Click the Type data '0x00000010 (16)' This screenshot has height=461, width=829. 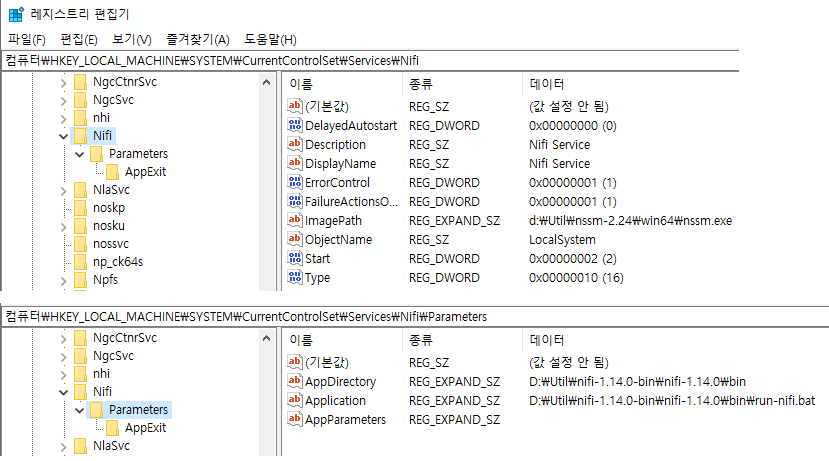coord(576,278)
